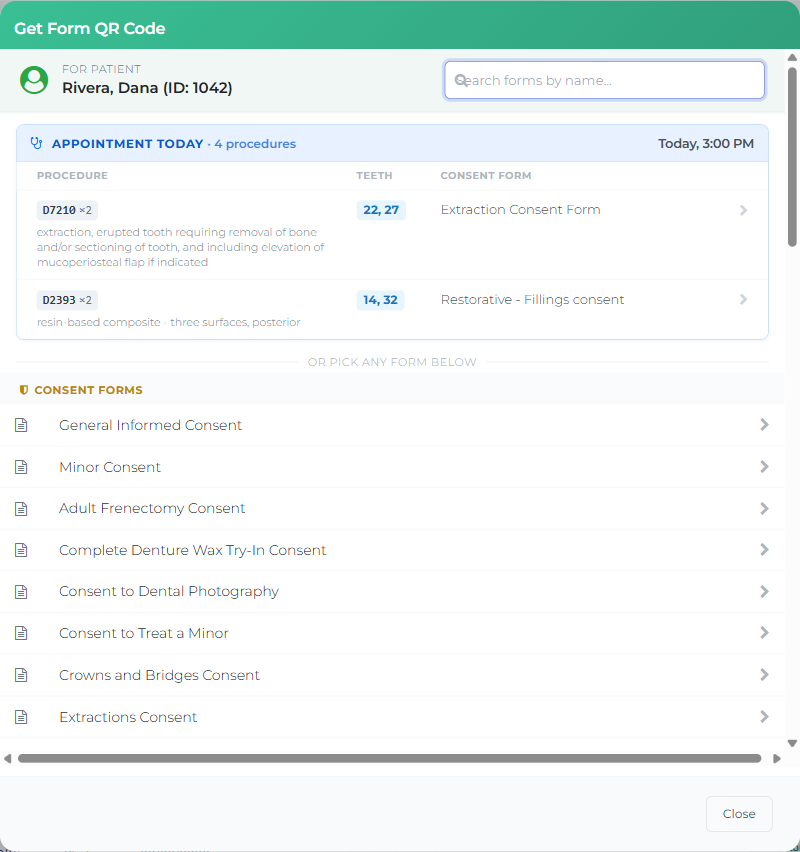Open chevron for Crowns and Bridges Consent
The image size is (800, 852).
(x=765, y=674)
